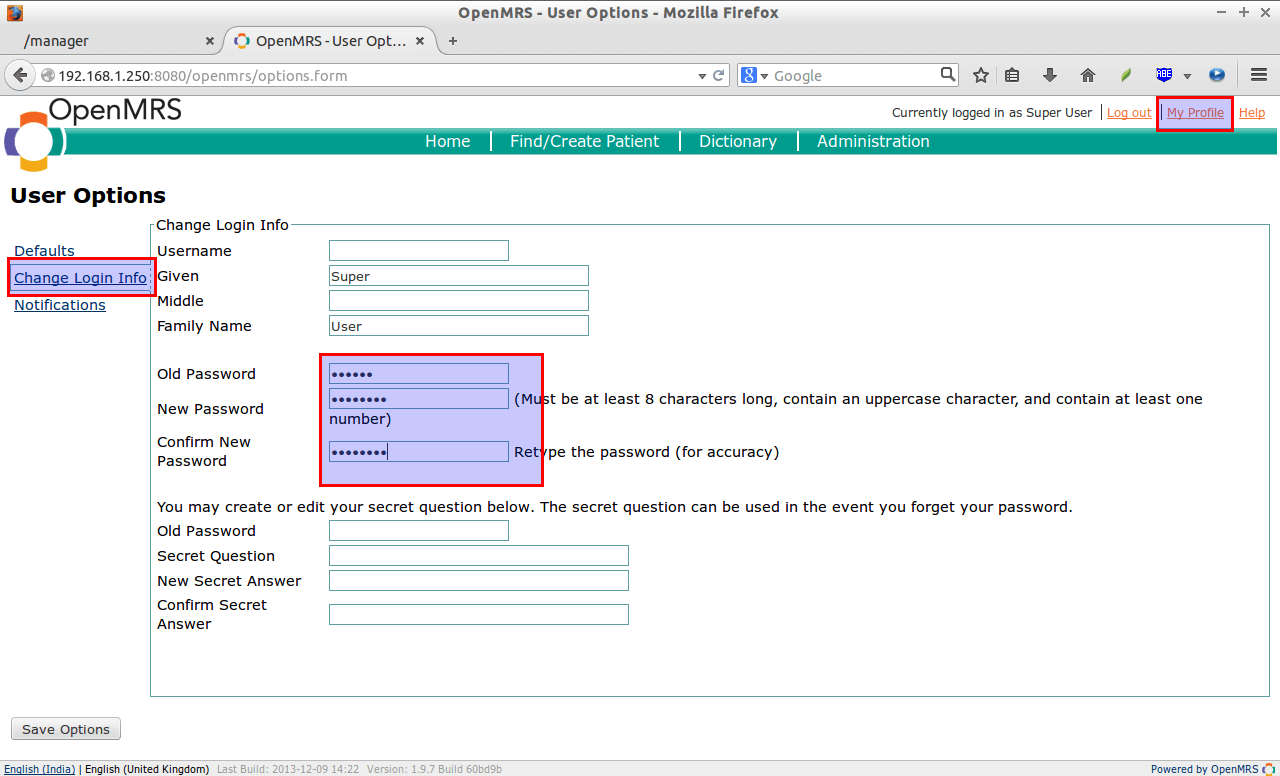Select the Defaults section link
Screen dimensions: 1280x776
pyautogui.click(x=44, y=251)
